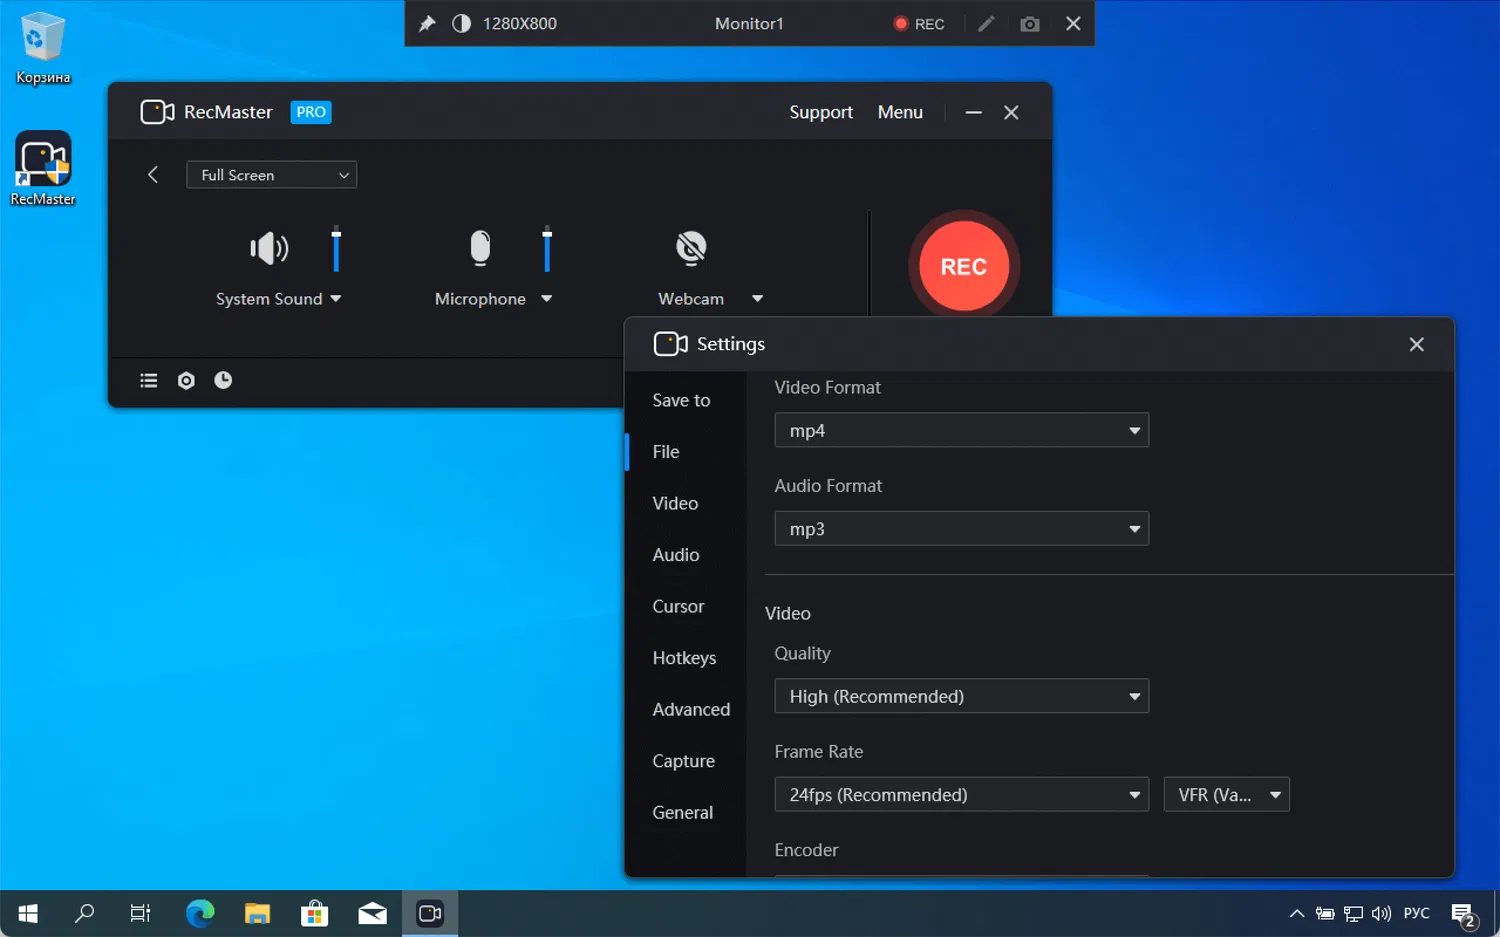Switch to the Hotkeys settings tab
Viewport: 1500px width, 937px height.
tap(684, 657)
